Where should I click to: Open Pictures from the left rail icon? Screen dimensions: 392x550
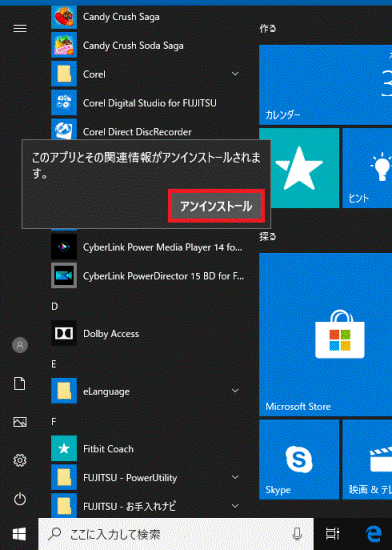pos(20,422)
